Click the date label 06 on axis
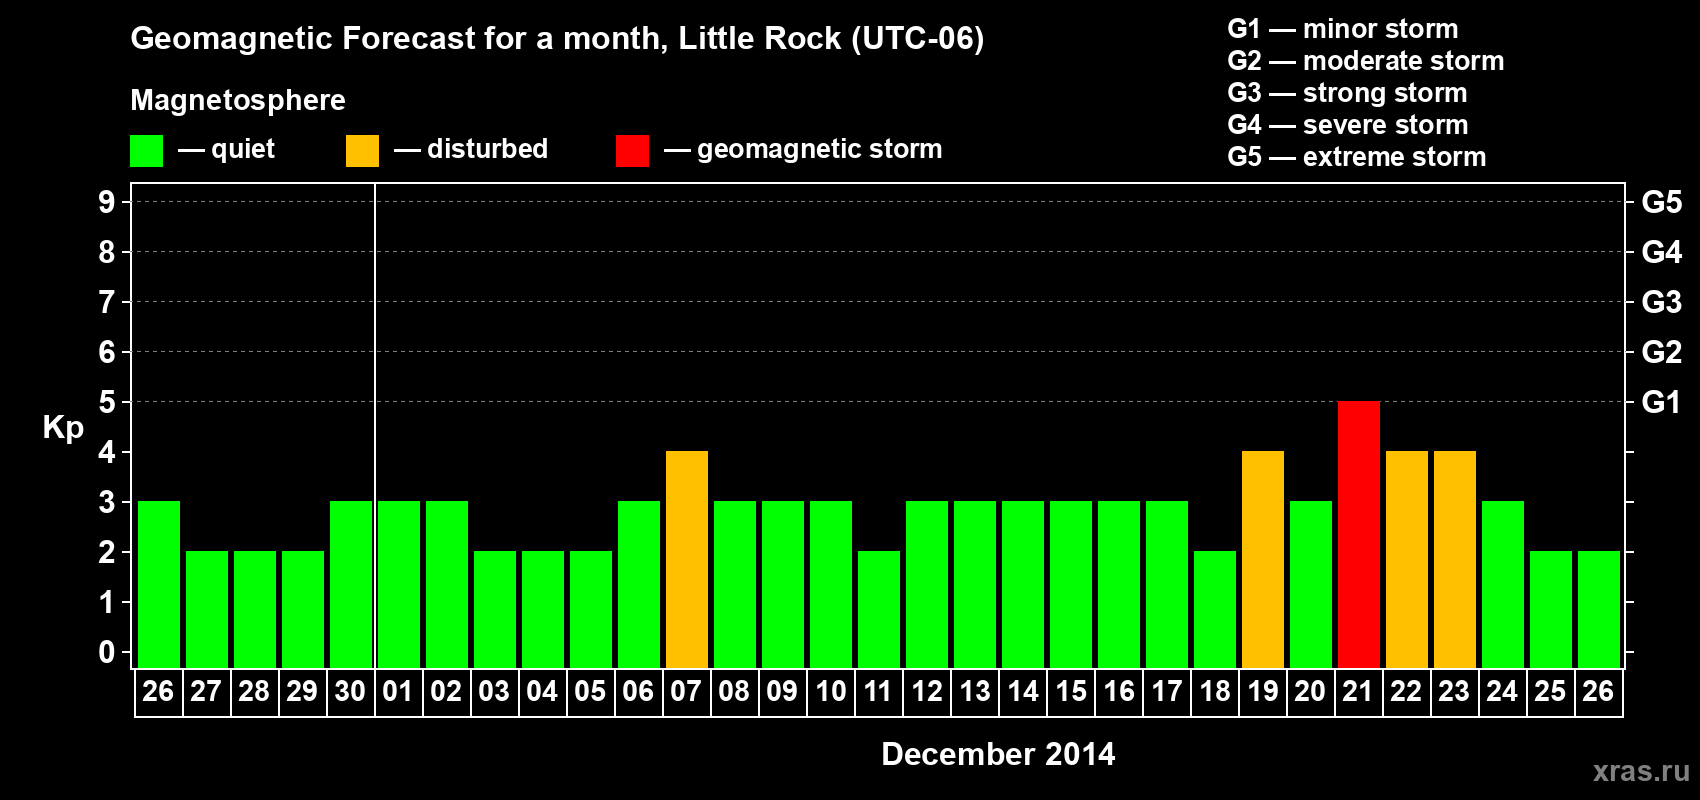This screenshot has height=800, width=1700. click(638, 691)
